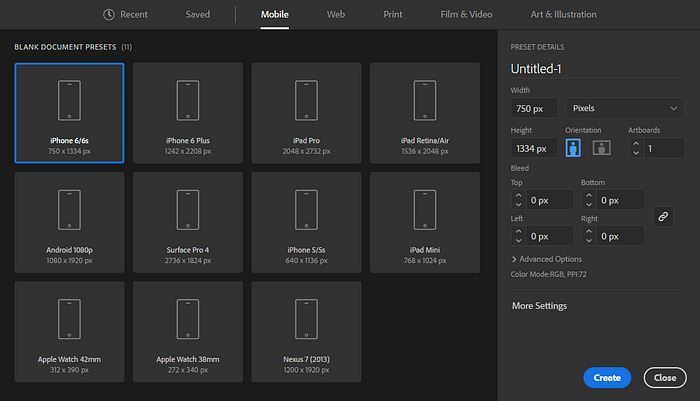This screenshot has height=401, width=700.
Task: Set landscape orientation
Action: pos(601,148)
